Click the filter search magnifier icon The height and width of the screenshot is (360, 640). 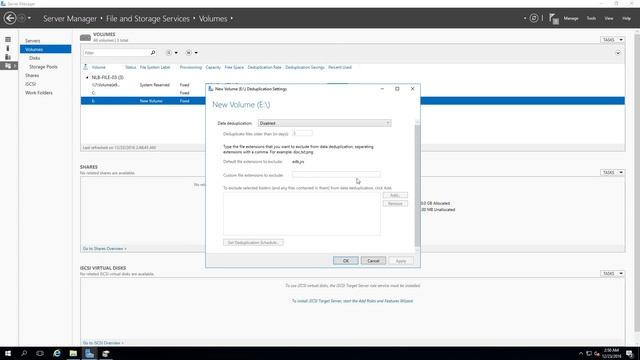click(x=153, y=53)
